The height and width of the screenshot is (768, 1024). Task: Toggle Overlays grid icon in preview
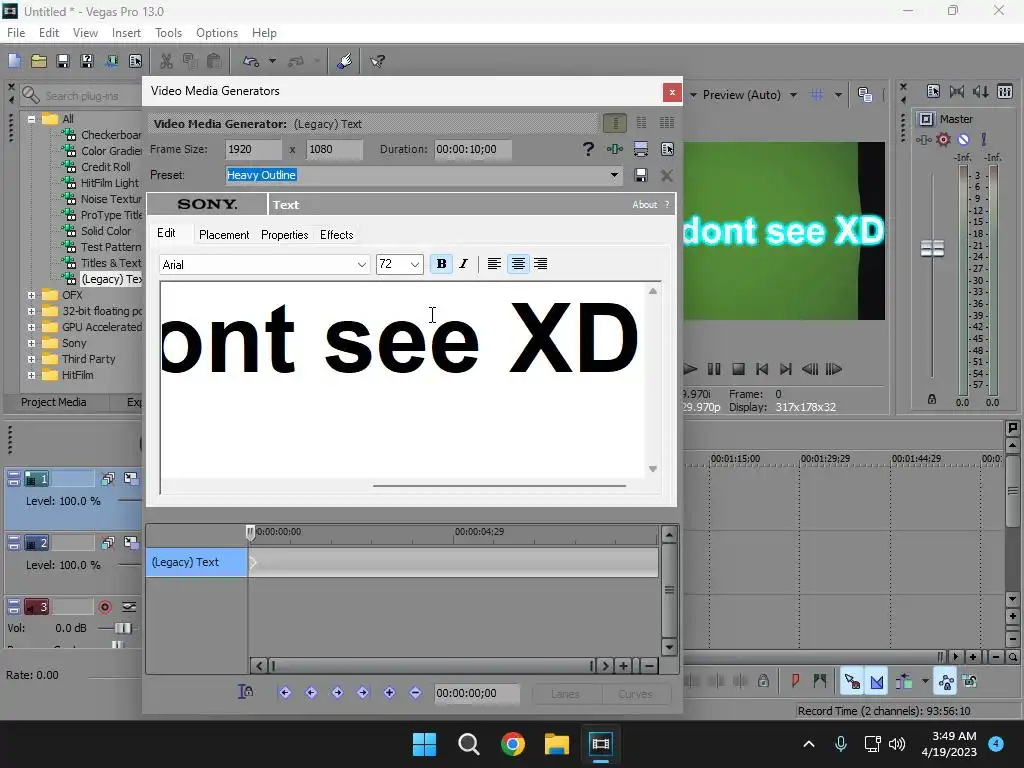pos(816,95)
